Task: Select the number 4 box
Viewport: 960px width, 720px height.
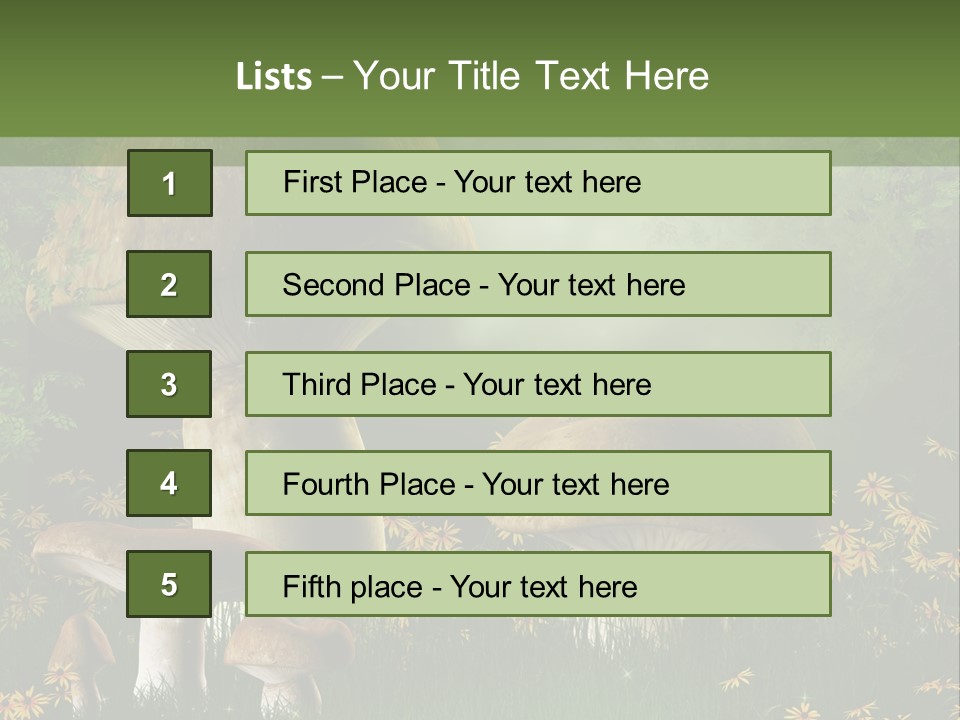Action: tap(169, 484)
